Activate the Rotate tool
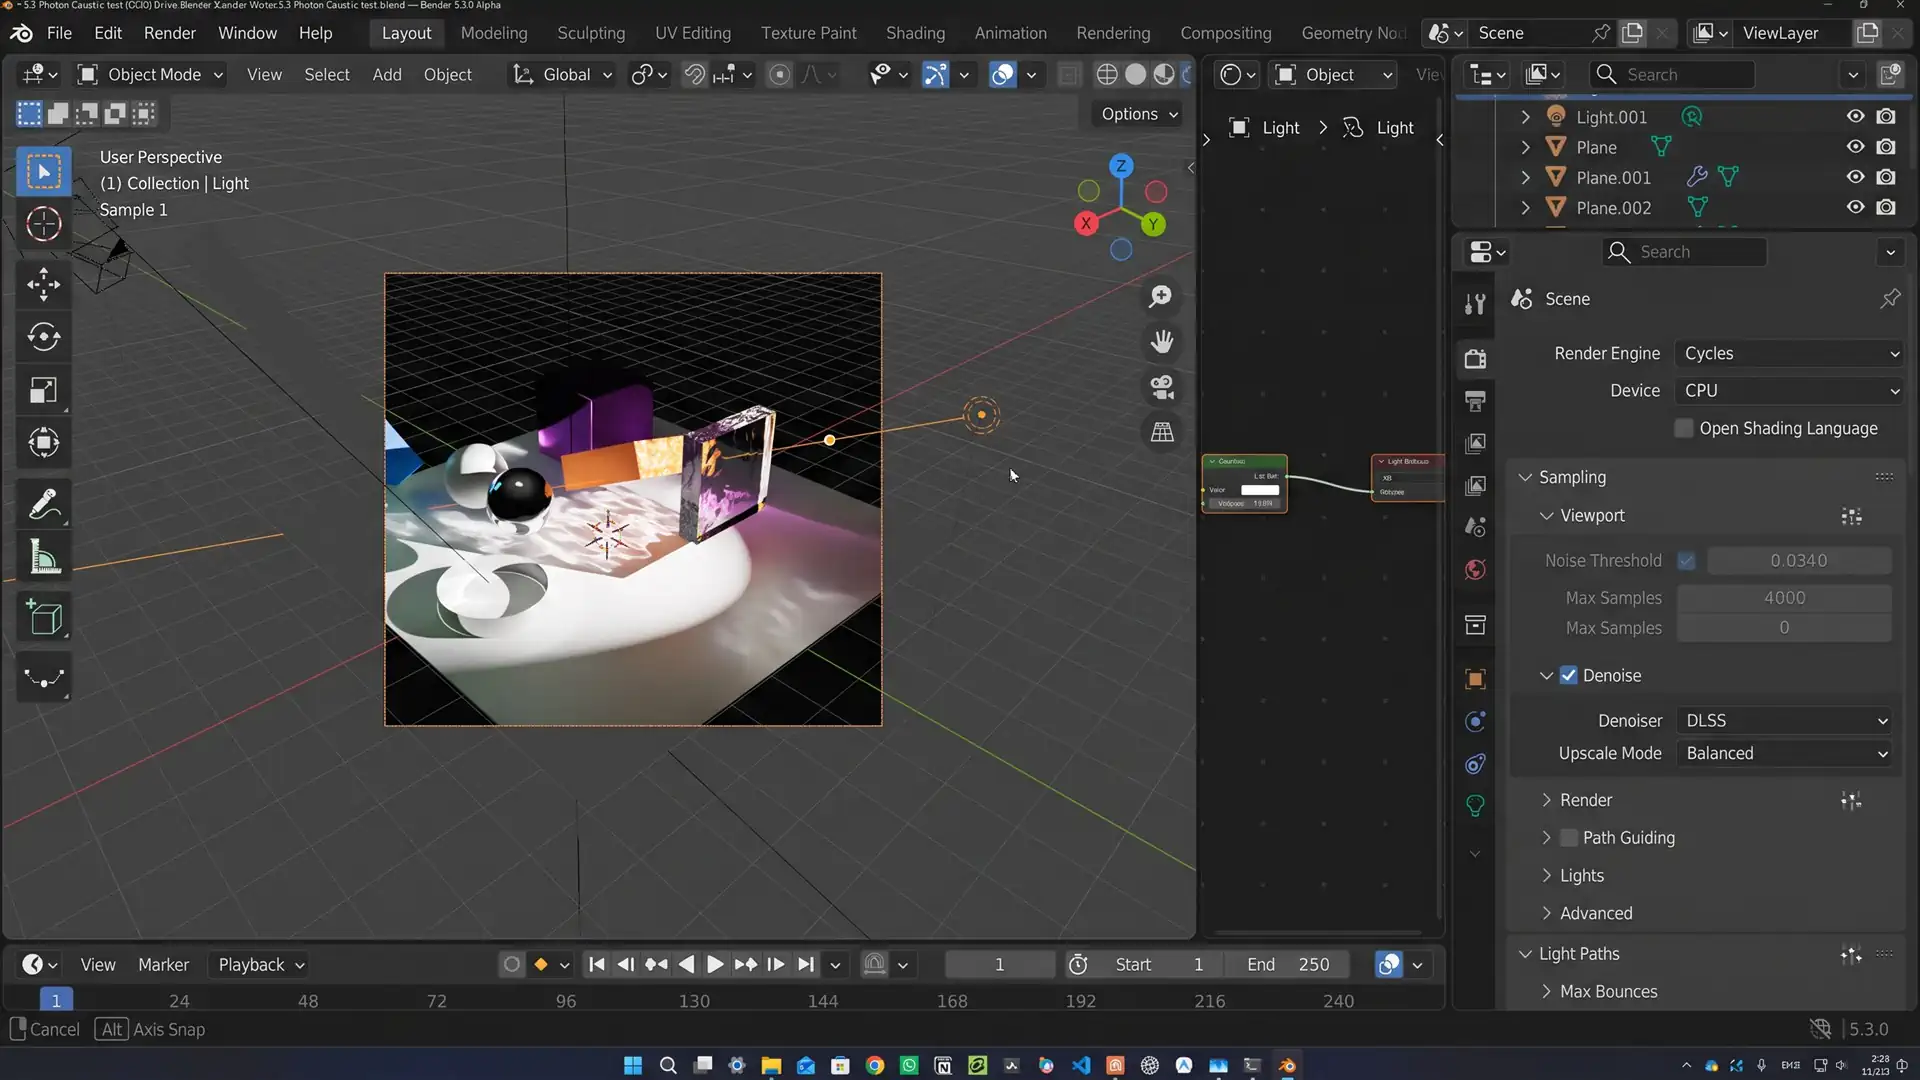 pos(43,337)
